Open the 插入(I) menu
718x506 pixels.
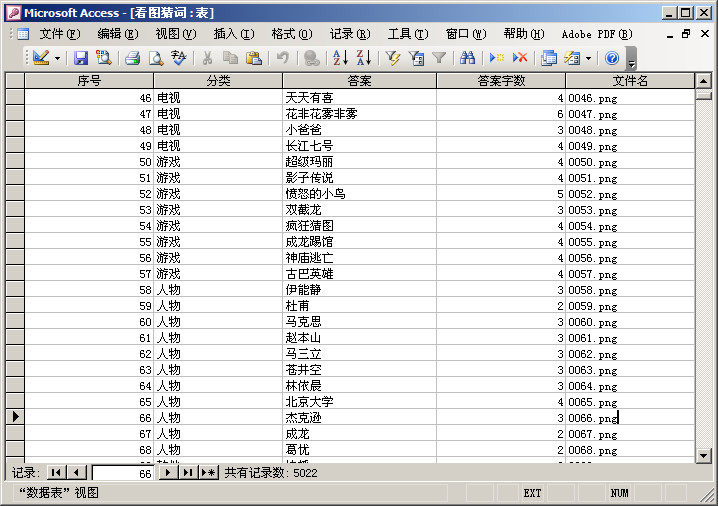(234, 34)
